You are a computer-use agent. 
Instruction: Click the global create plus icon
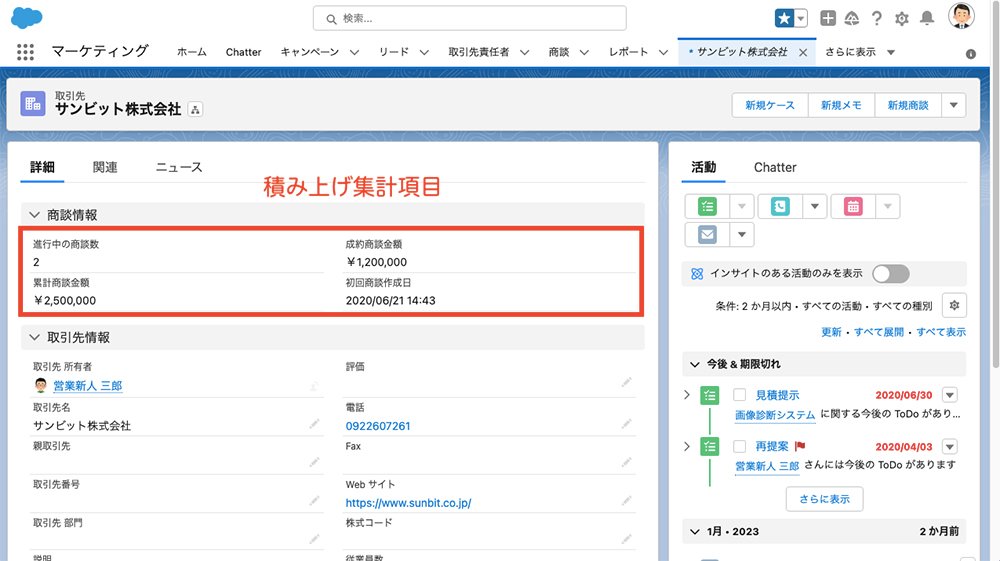(x=828, y=18)
